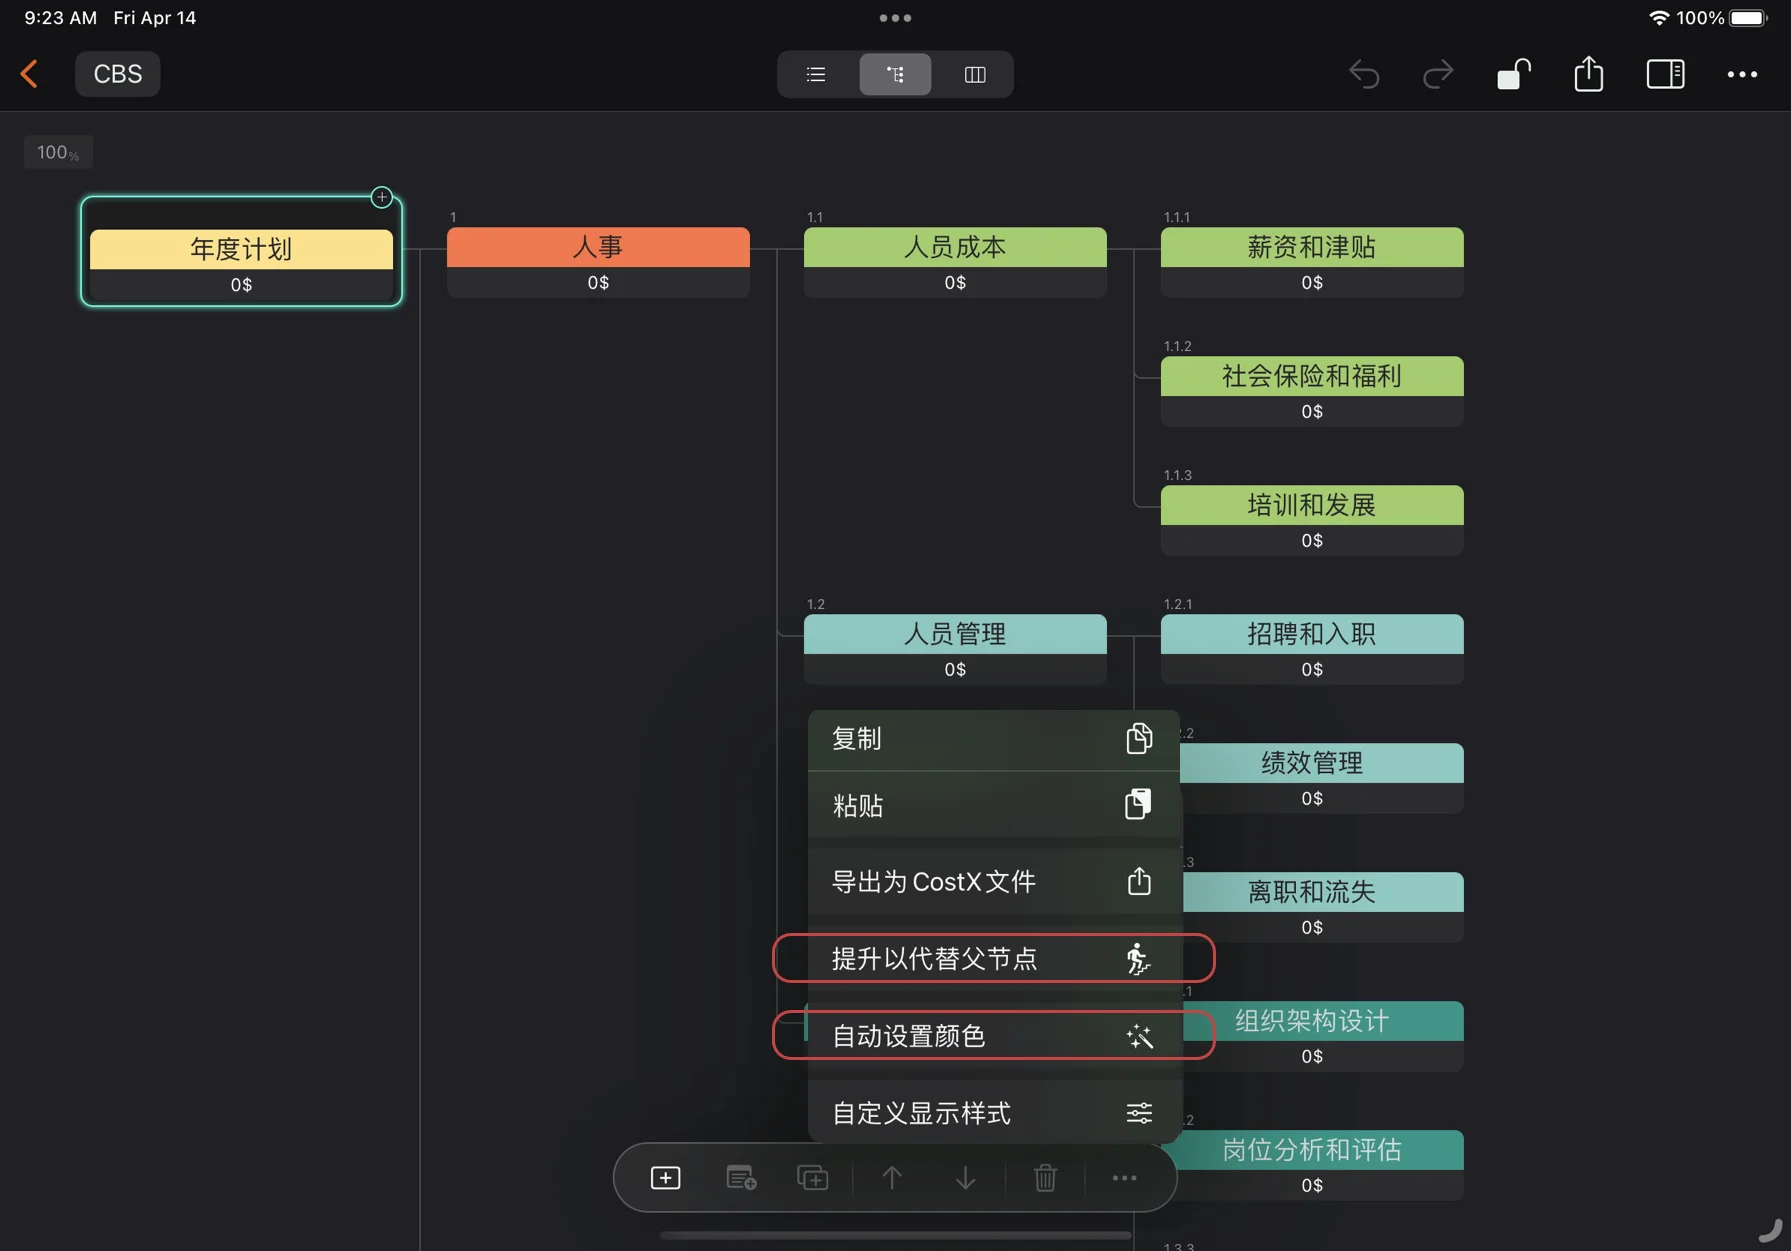1791x1251 pixels.
Task: Undo the last action
Action: (1364, 74)
